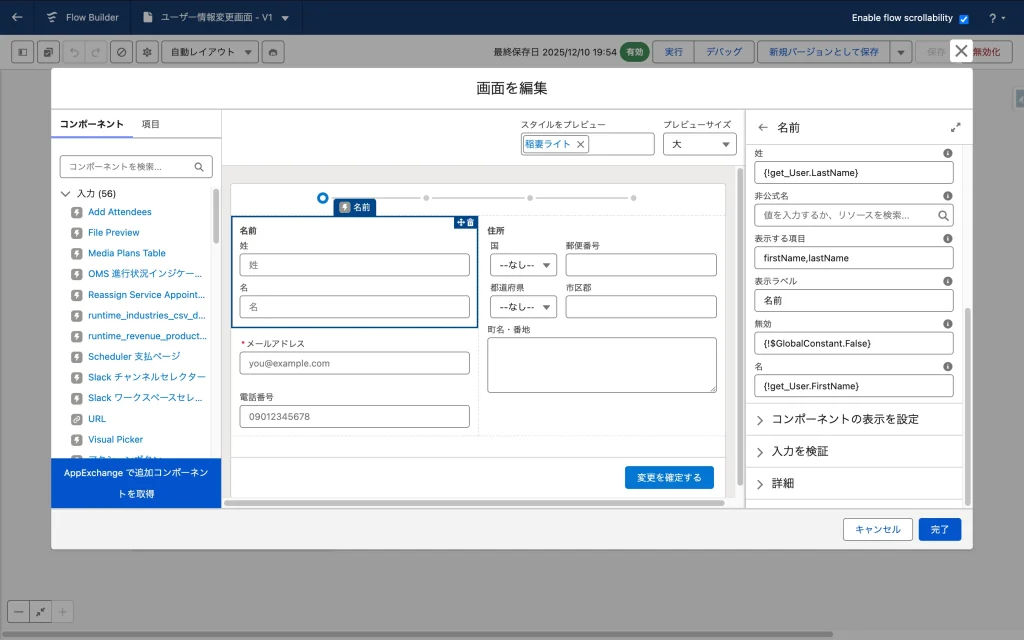Click the move handle on 名前 component
1024x640 pixels.
click(460, 222)
